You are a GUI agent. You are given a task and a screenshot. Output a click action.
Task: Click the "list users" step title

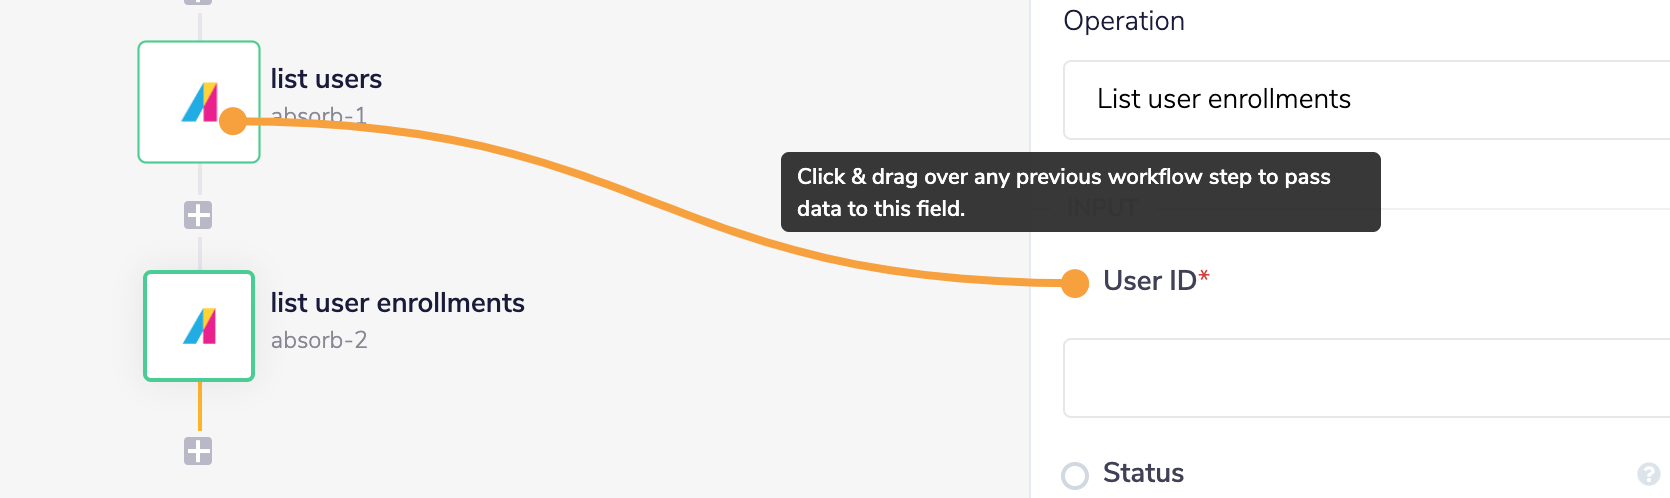[326, 79]
